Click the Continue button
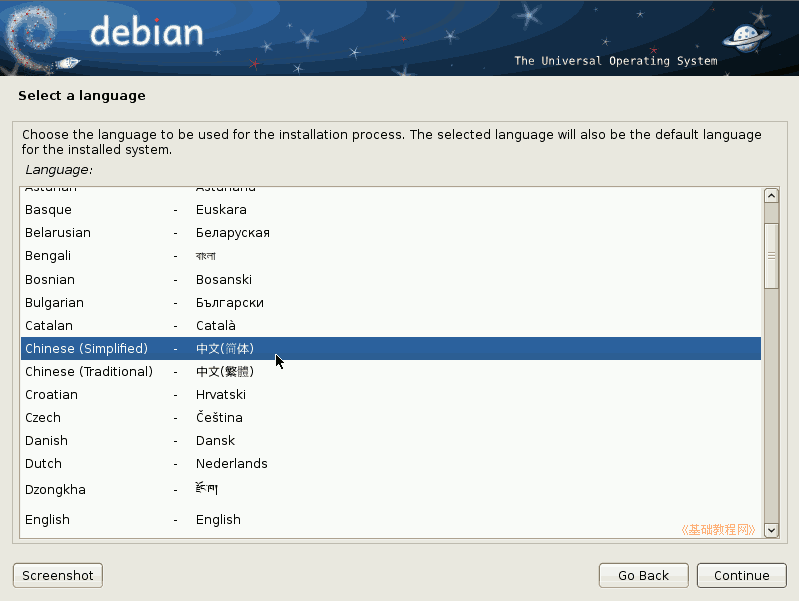Screen dimensions: 799x601 (x=741, y=576)
